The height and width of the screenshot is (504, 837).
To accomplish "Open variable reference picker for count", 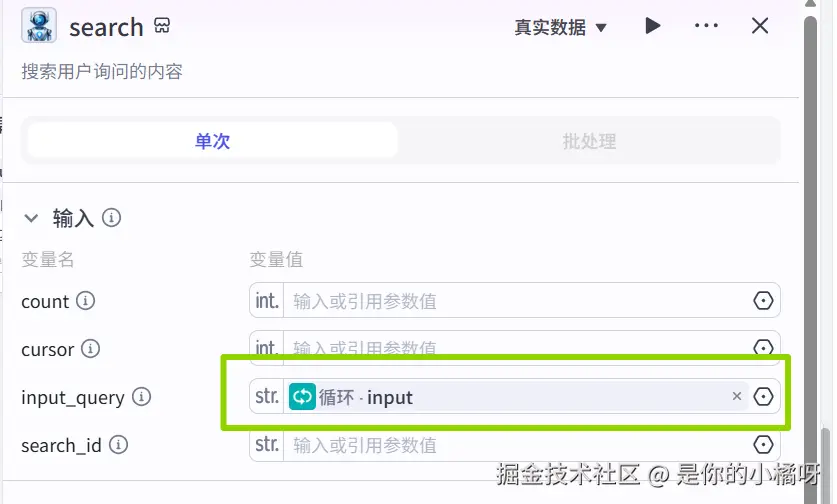I will [x=763, y=301].
